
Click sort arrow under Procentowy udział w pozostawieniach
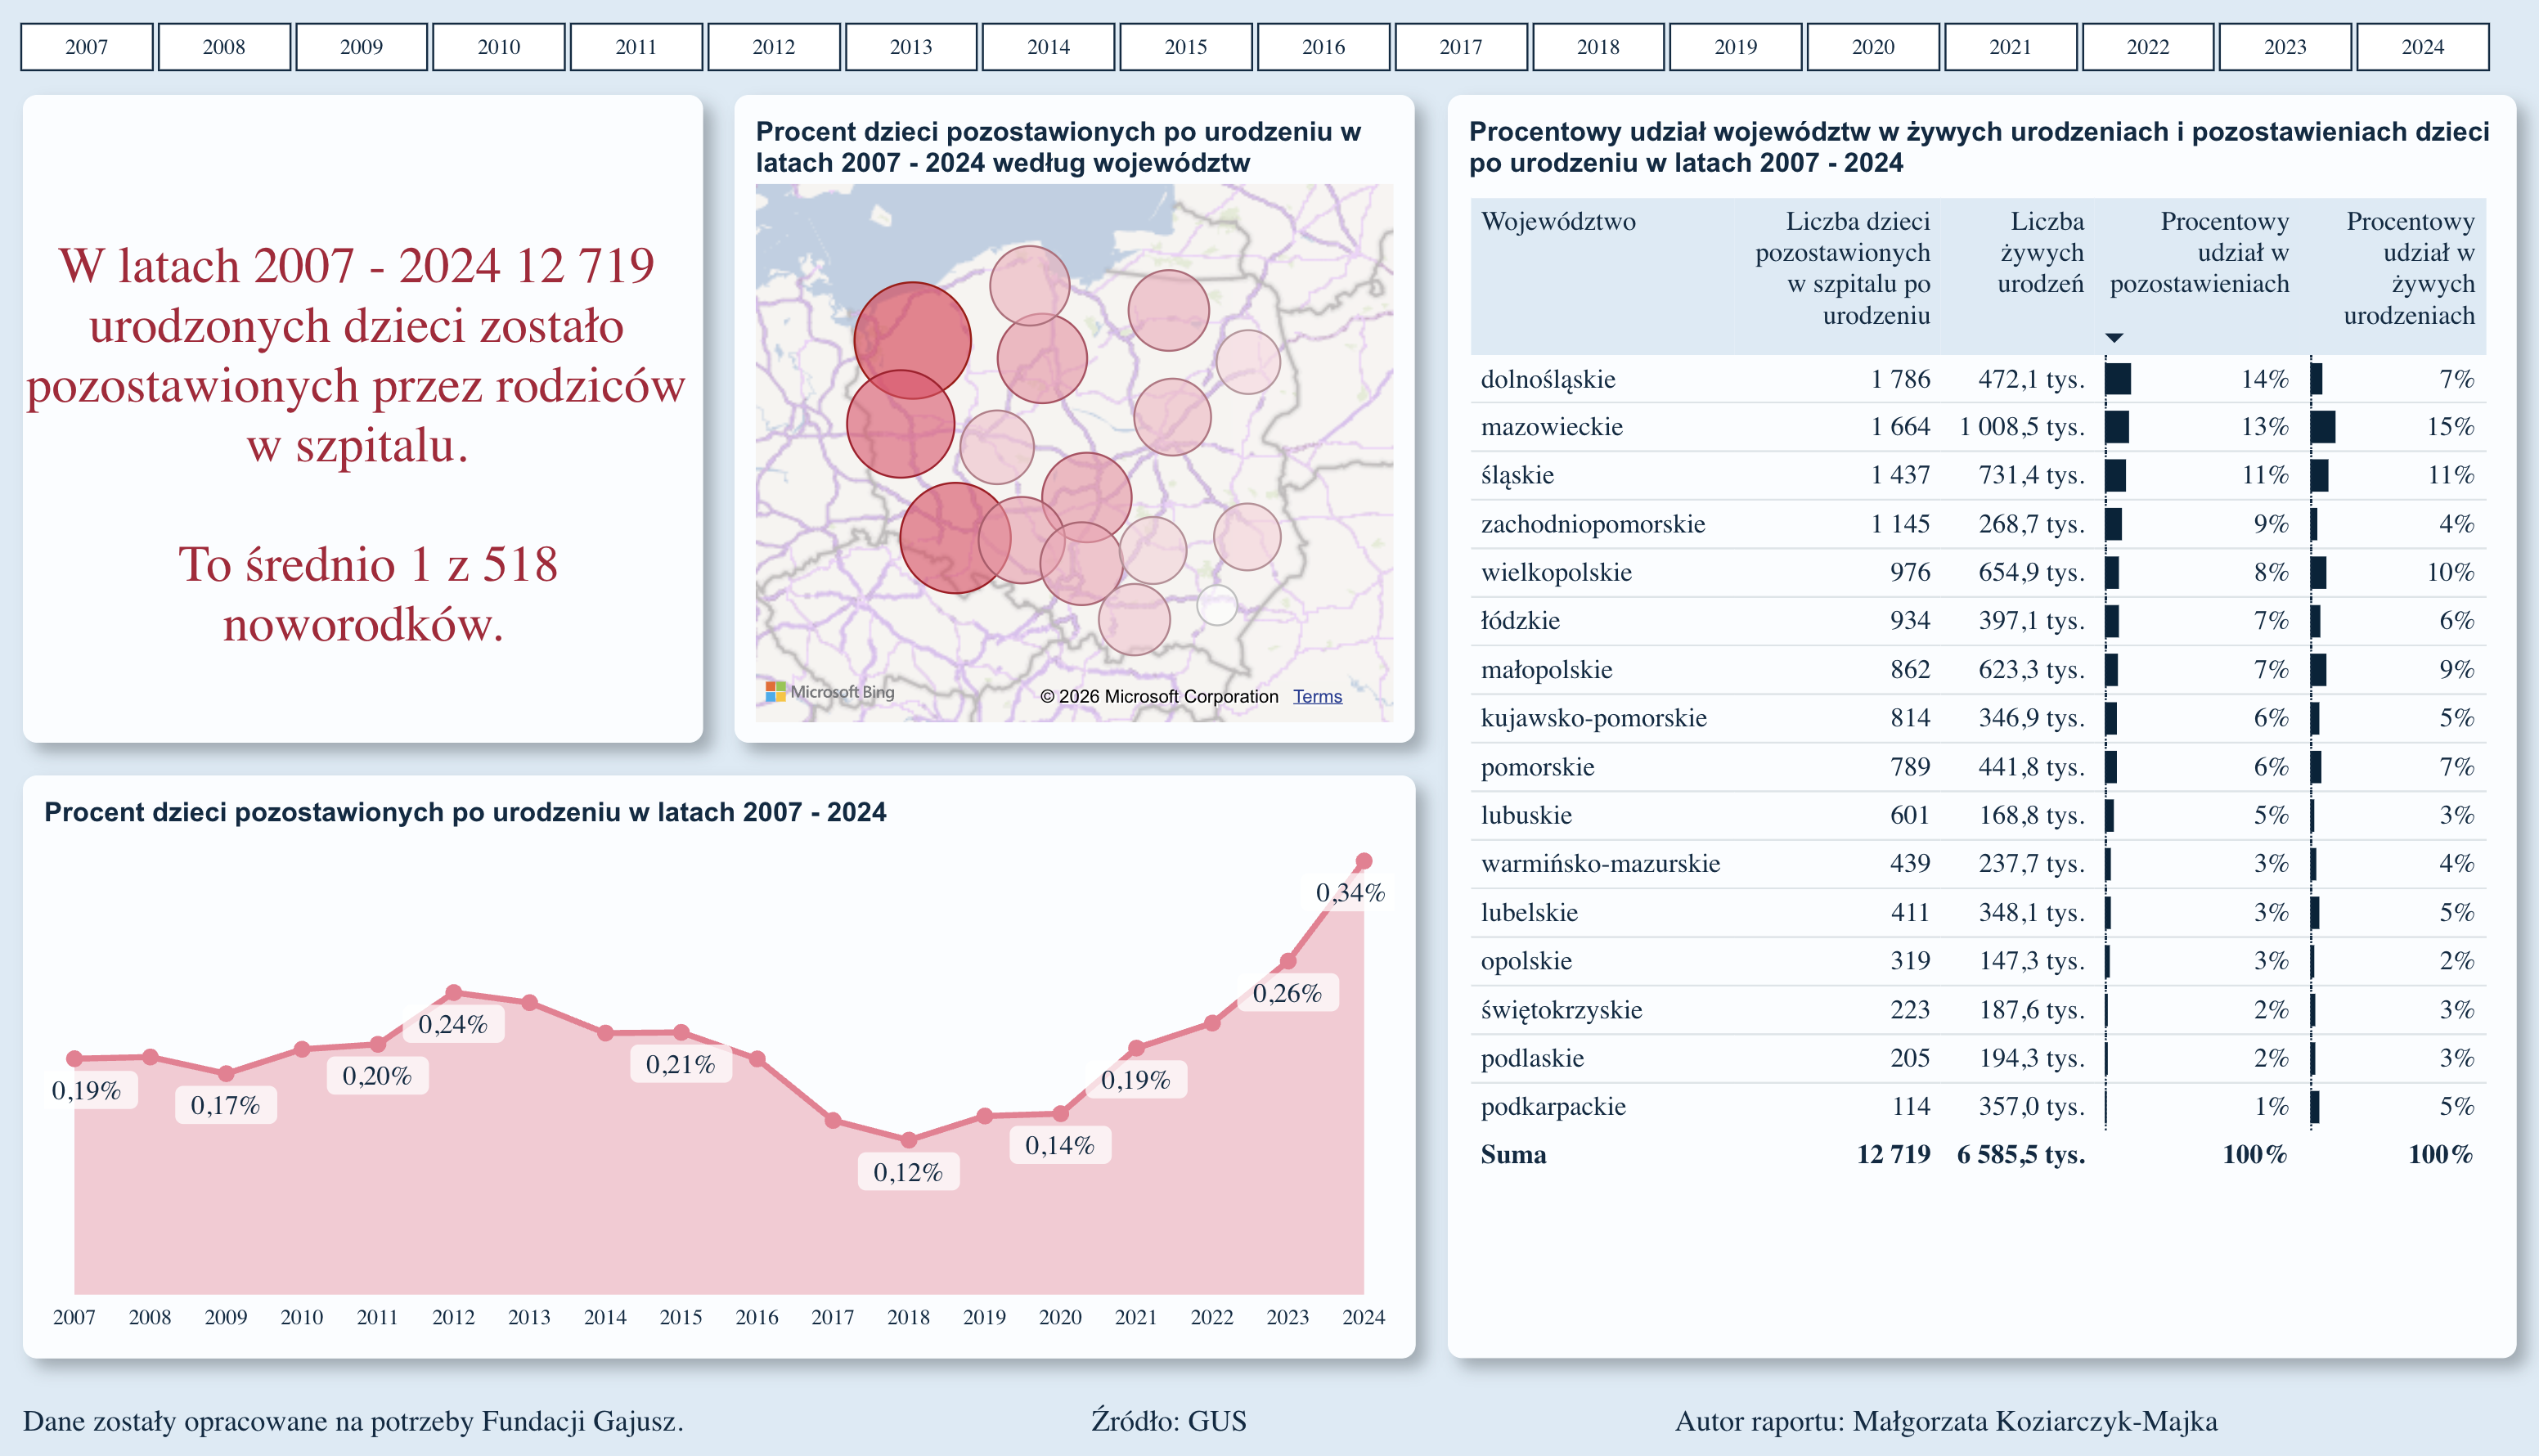(x=2113, y=338)
